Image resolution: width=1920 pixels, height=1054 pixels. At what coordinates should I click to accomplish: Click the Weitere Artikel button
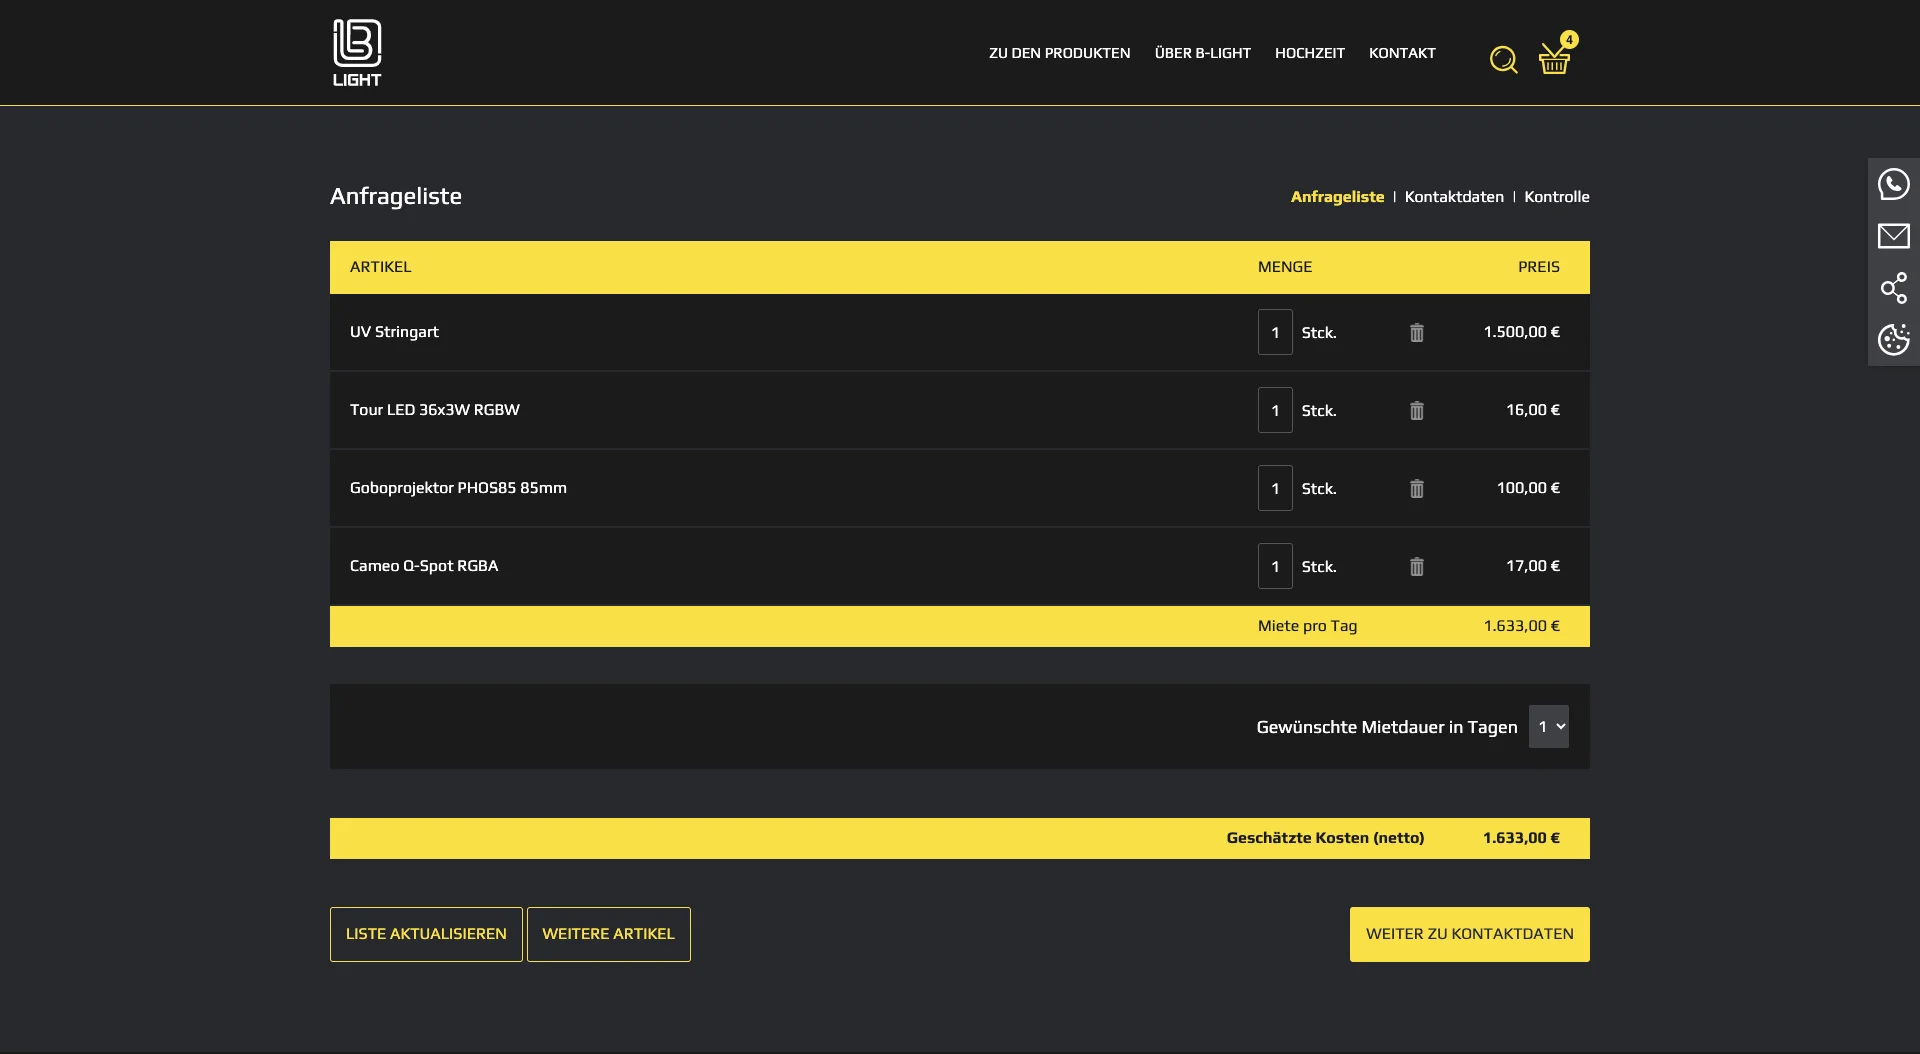[x=608, y=934]
